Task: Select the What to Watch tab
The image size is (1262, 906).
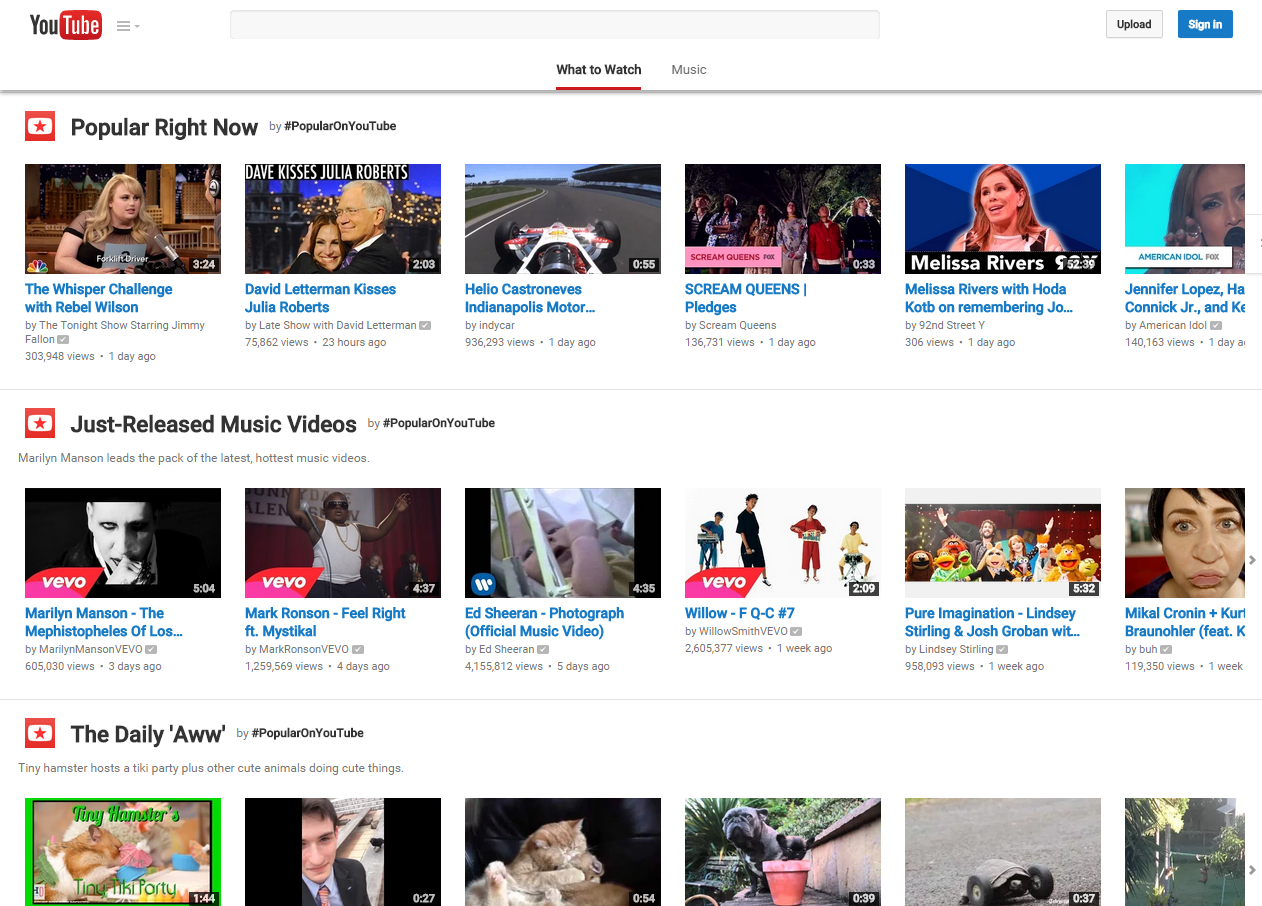Action: coord(598,70)
